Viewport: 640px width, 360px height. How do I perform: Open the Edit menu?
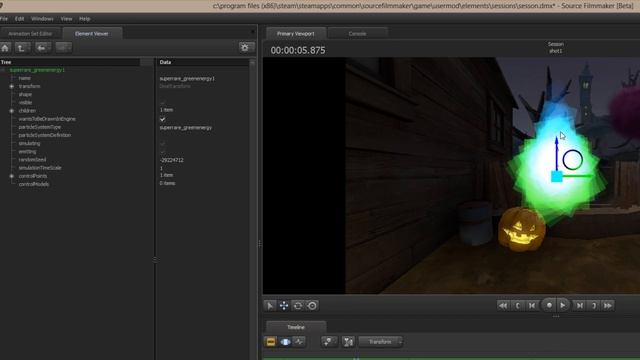point(19,19)
